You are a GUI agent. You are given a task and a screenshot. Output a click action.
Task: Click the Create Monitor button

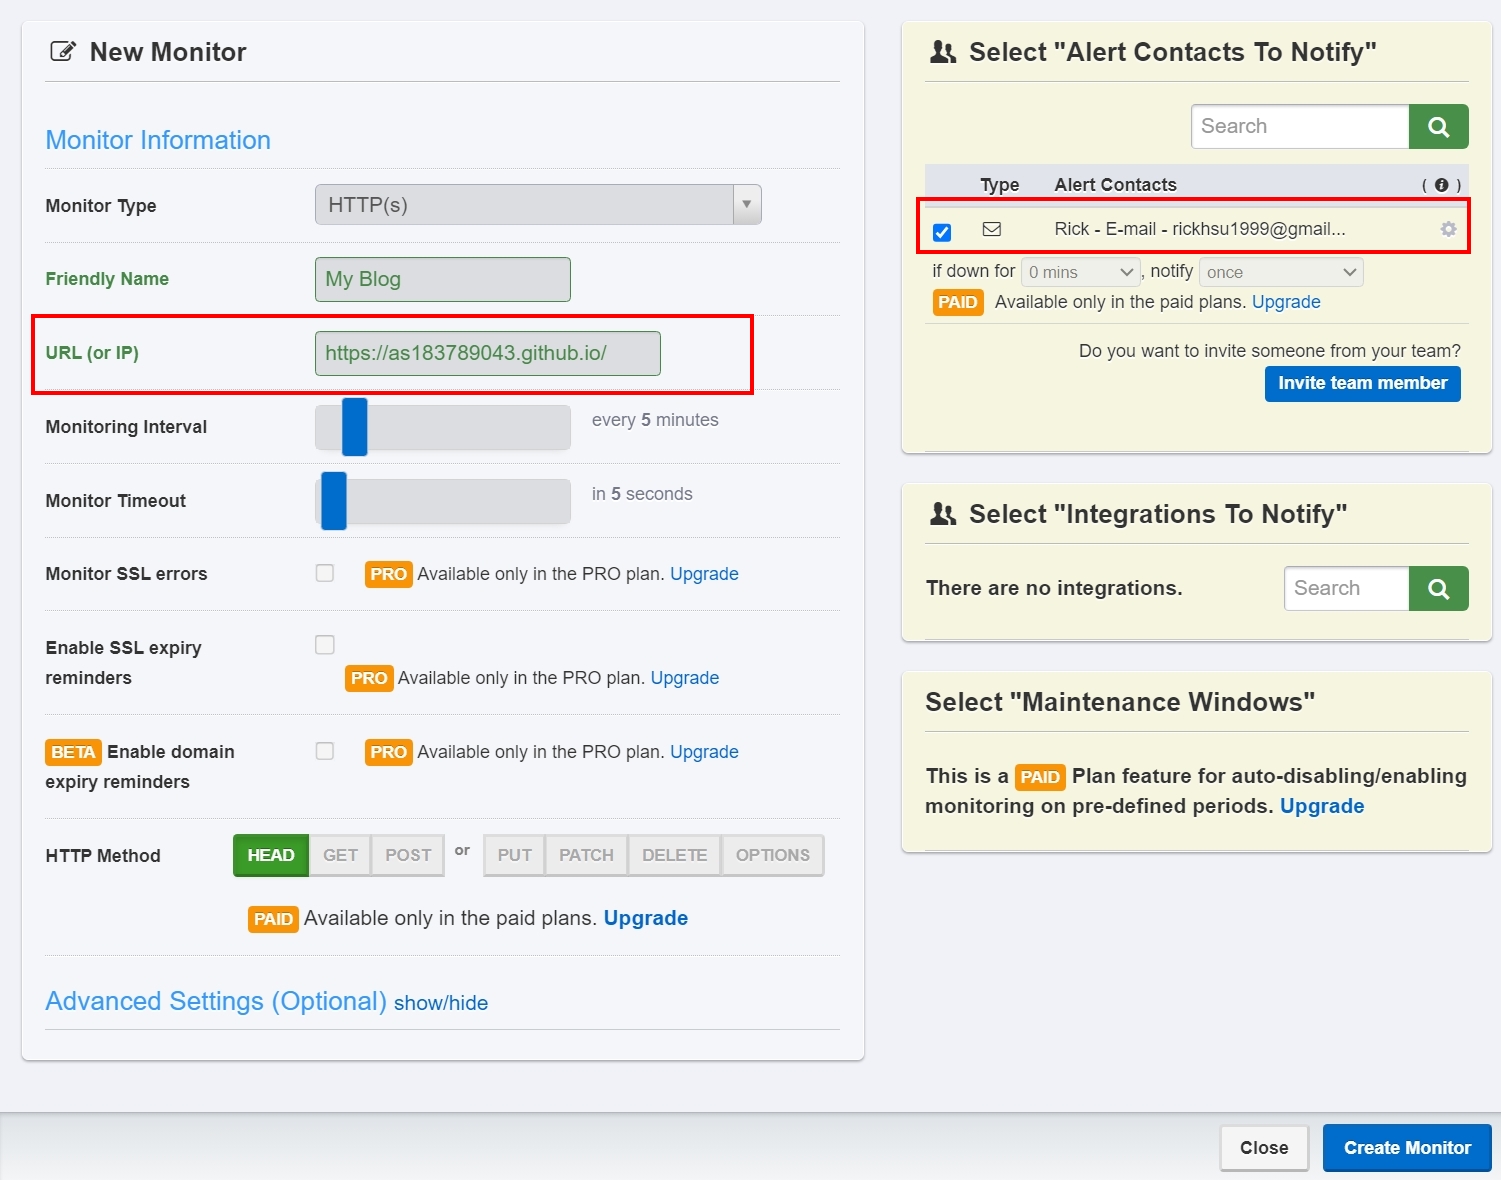(1406, 1148)
